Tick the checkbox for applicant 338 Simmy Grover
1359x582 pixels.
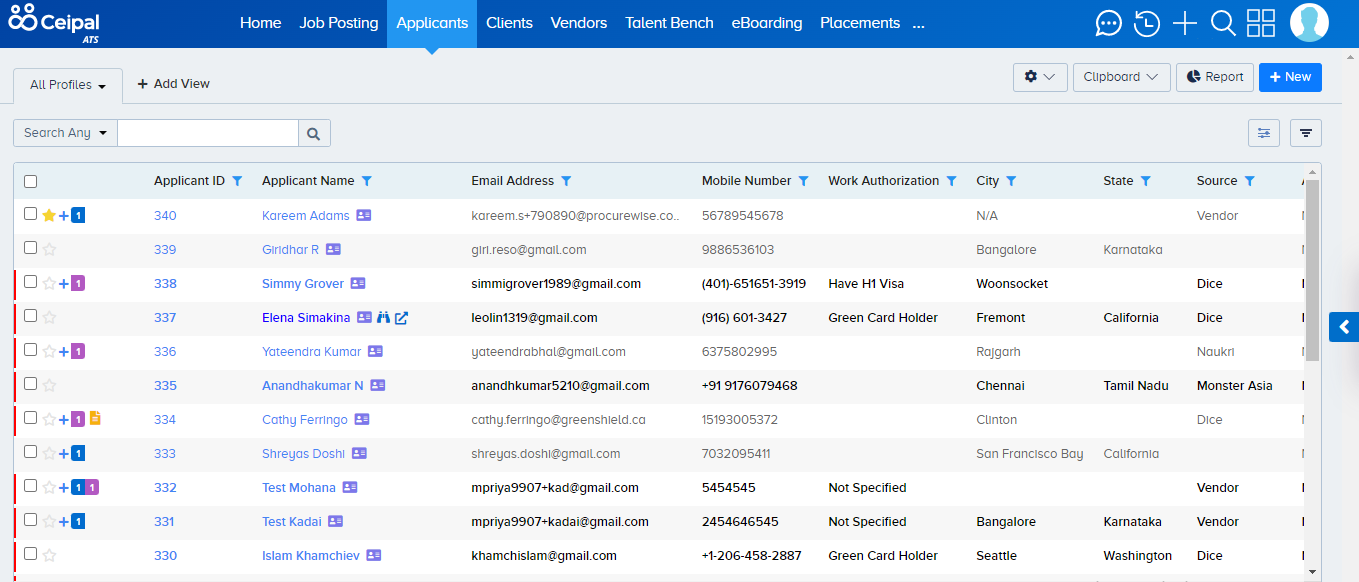click(30, 283)
